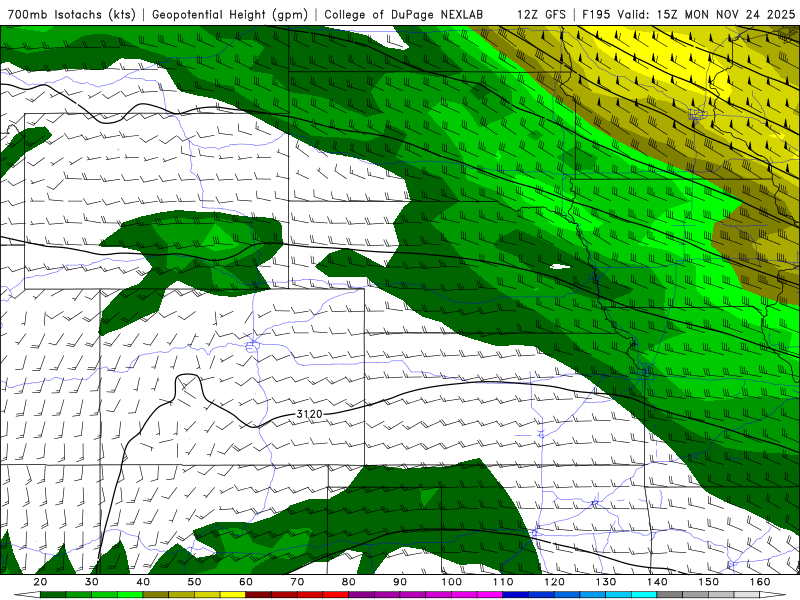Click the right arrow end of the color bar
Image resolution: width=800 pixels, height=600 pixels.
point(772,594)
